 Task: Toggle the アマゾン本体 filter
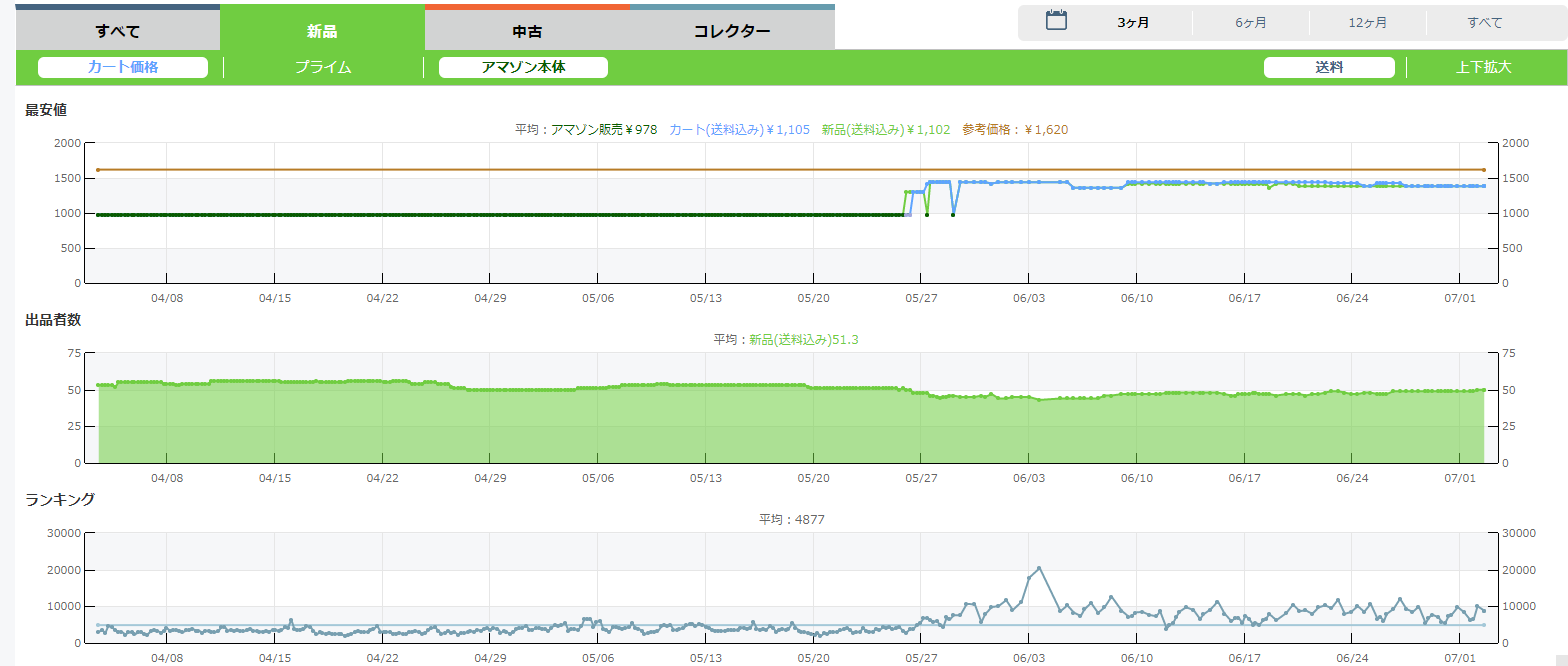tap(523, 67)
